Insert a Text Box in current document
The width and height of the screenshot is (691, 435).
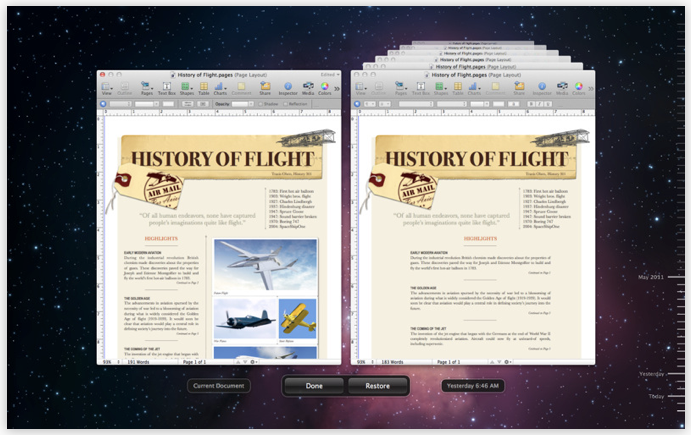click(167, 88)
